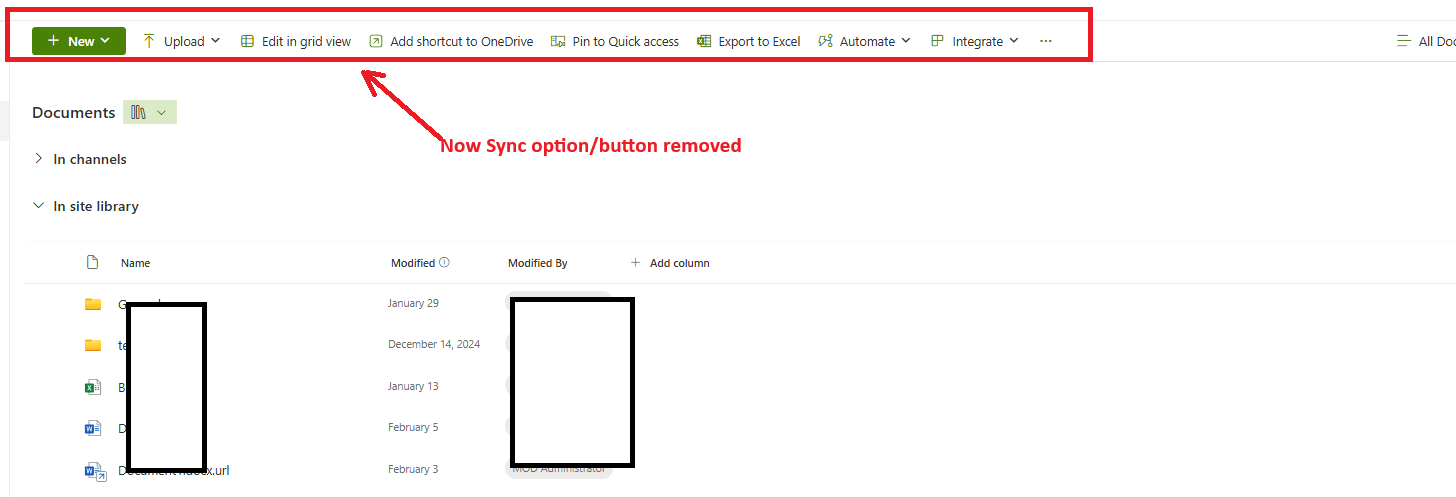Open the Integrate dropdown

[x=975, y=41]
